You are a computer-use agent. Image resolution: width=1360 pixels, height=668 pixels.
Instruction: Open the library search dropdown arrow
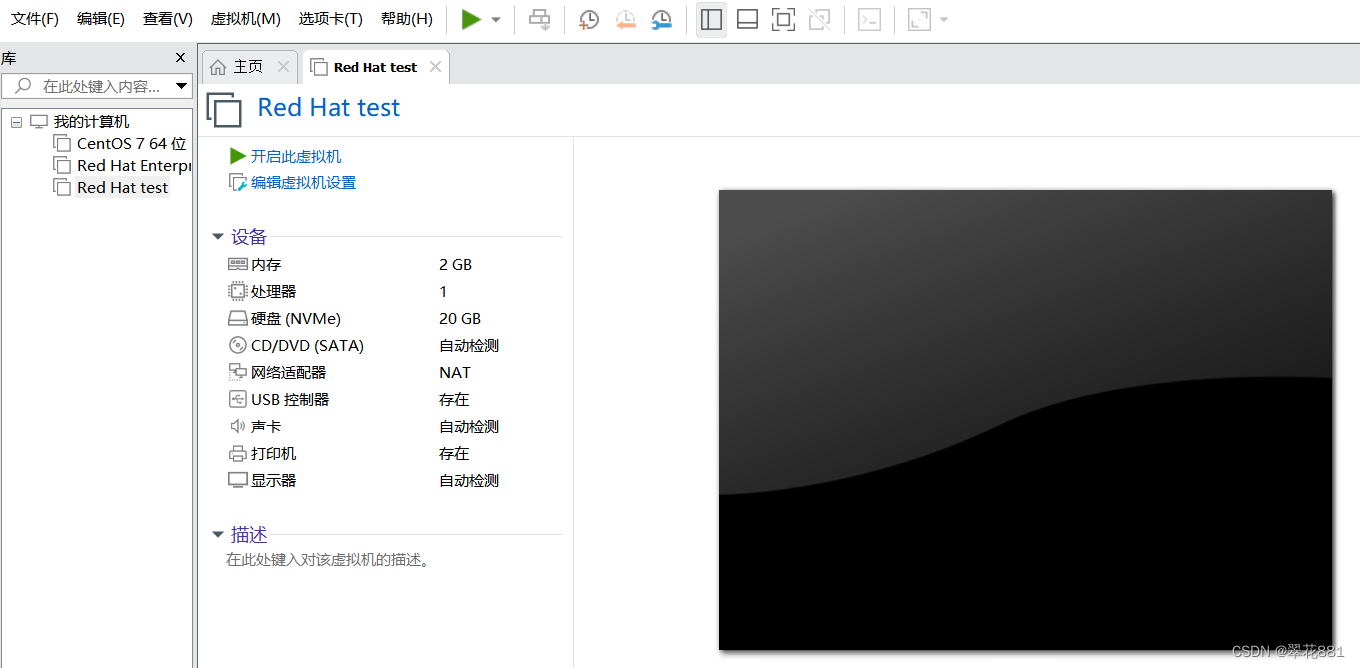(181, 86)
